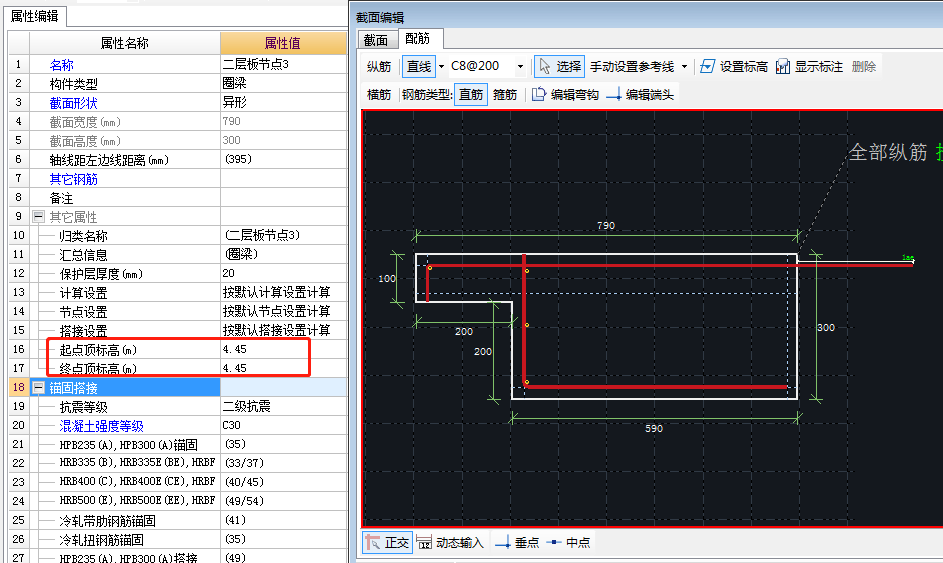Image resolution: width=943 pixels, height=563 pixels.
Task: Click the 搭接设置 value cell
Action: coord(284,330)
